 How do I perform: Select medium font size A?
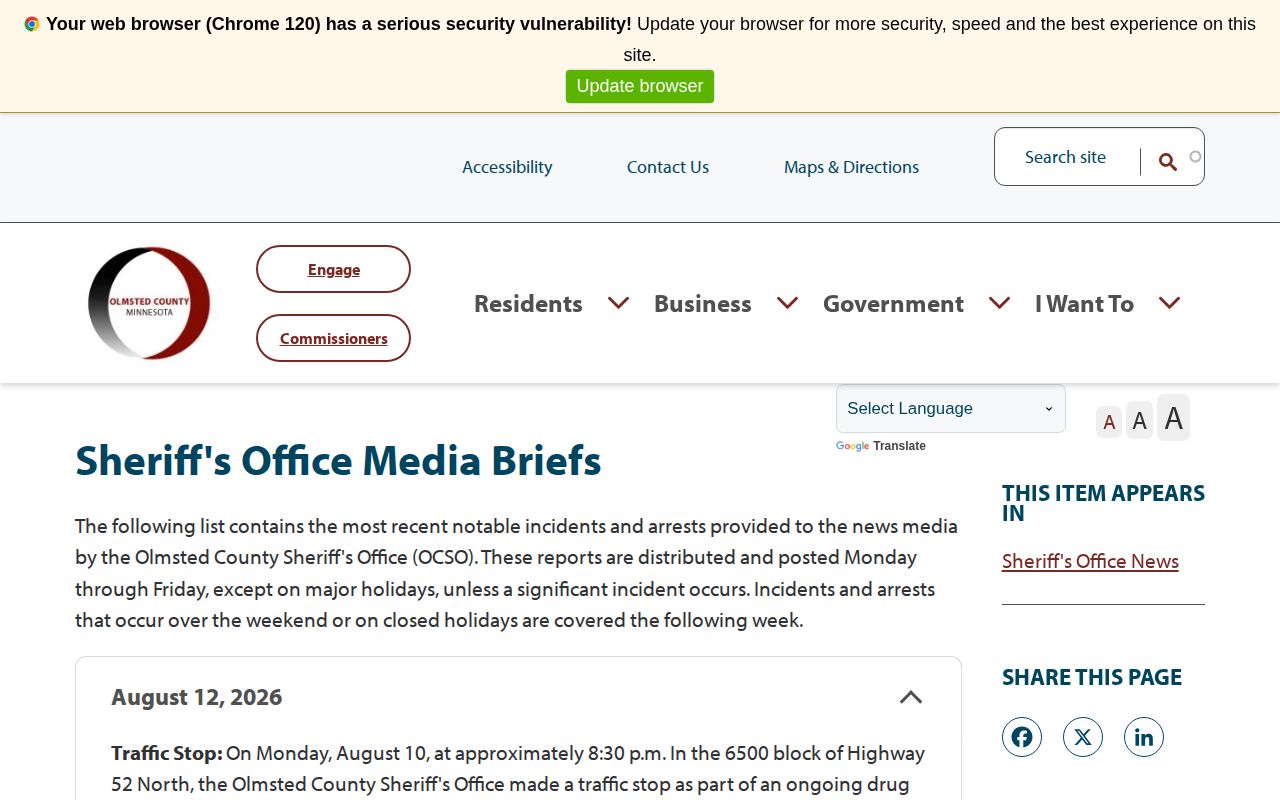point(1139,421)
